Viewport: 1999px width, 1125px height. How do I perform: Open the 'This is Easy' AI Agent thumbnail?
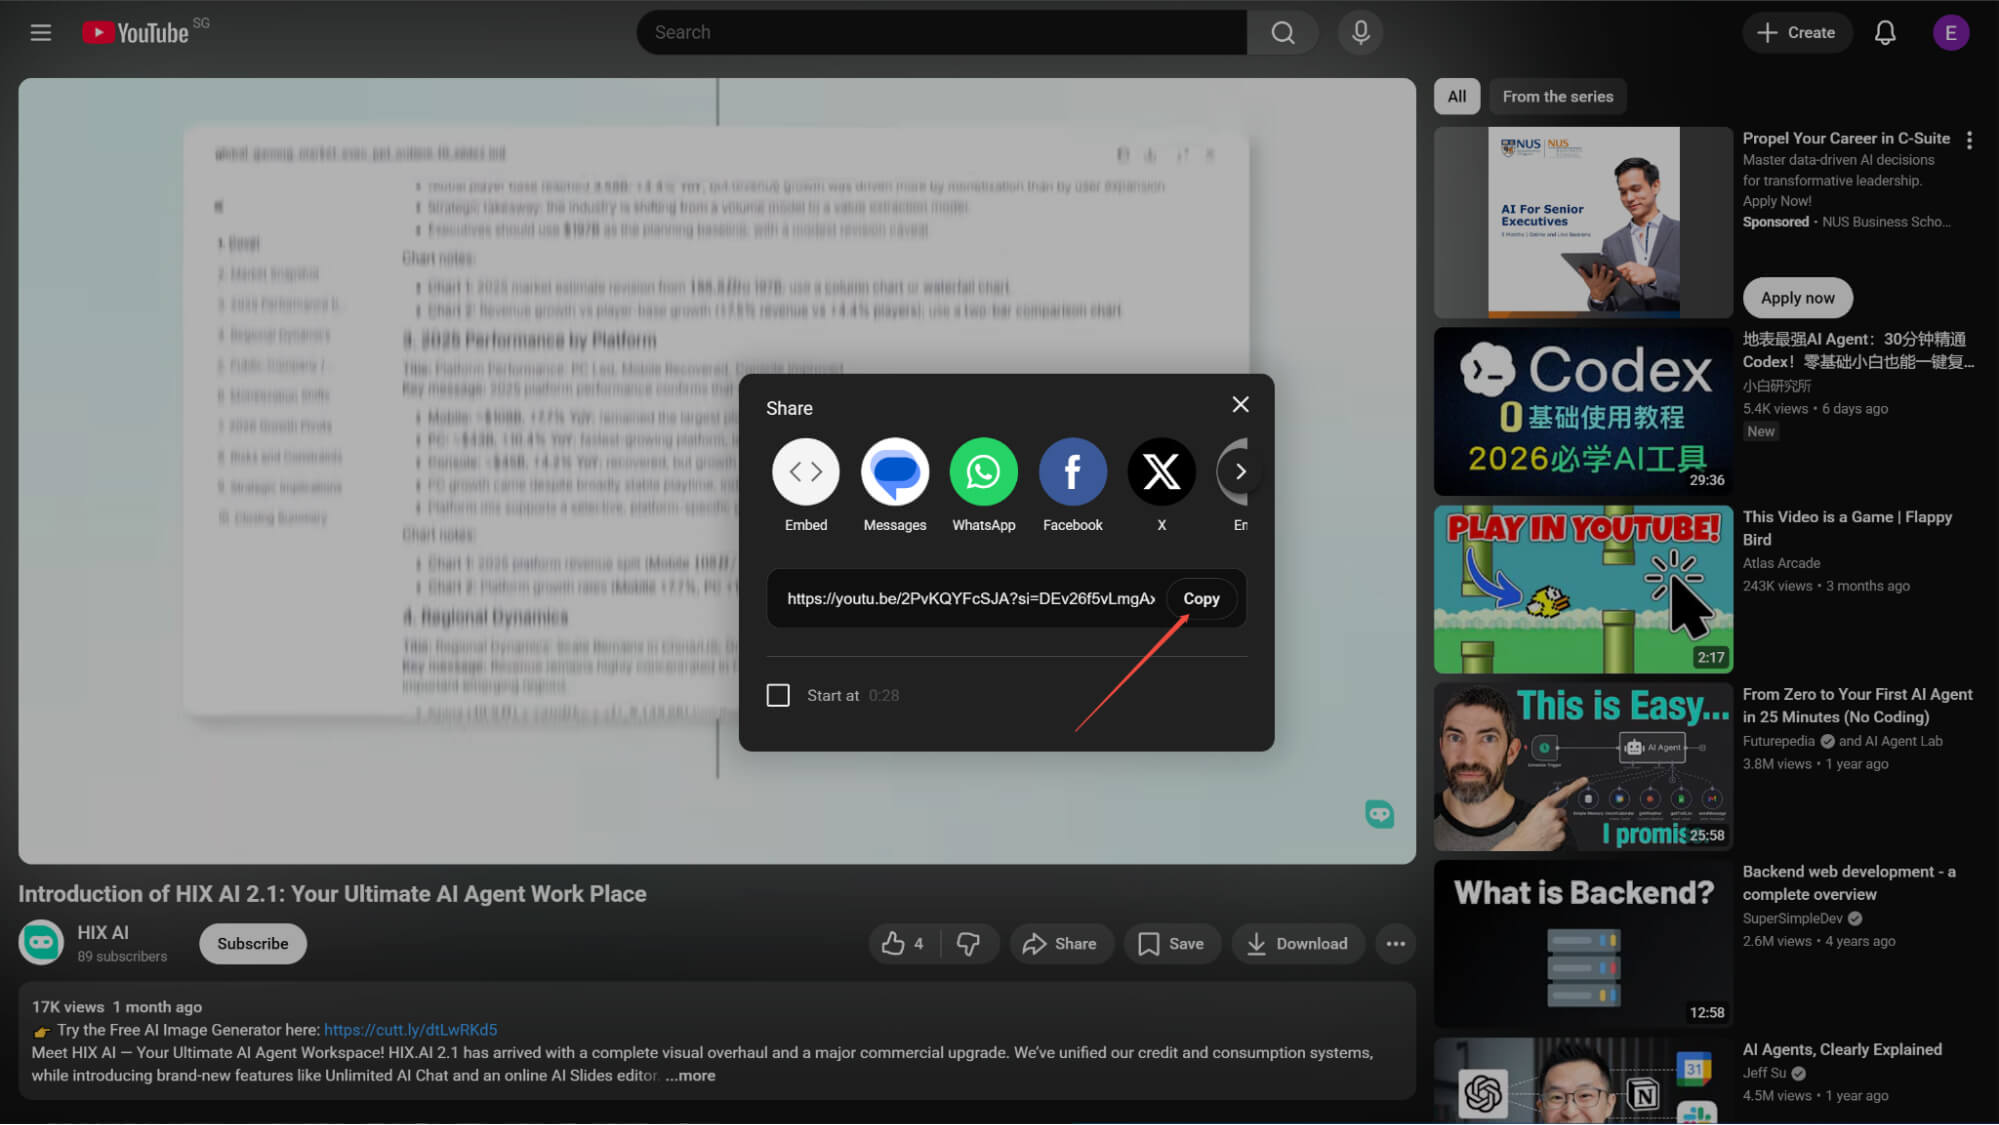point(1583,767)
